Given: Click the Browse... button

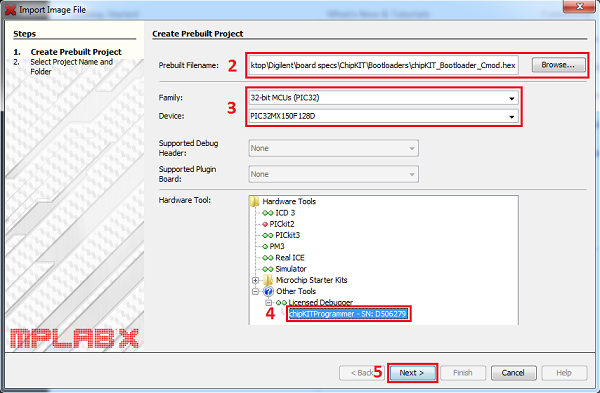Looking at the screenshot, I should (558, 65).
